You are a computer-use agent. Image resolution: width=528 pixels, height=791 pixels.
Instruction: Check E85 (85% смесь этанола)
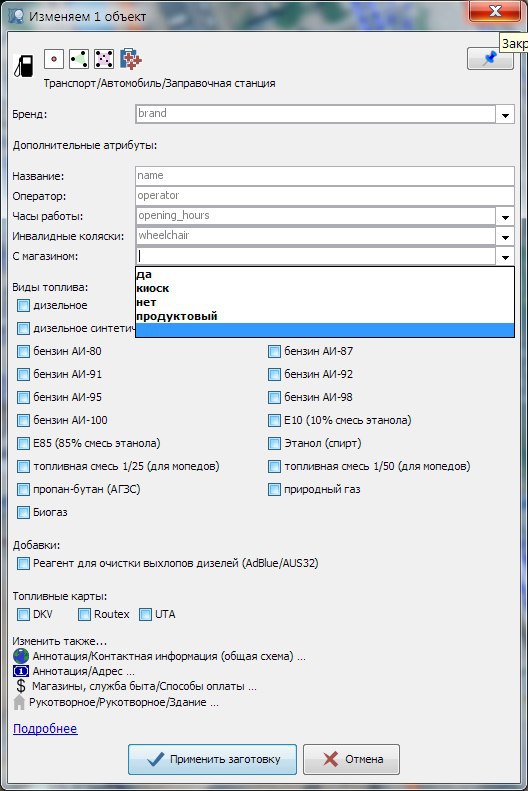tap(23, 443)
